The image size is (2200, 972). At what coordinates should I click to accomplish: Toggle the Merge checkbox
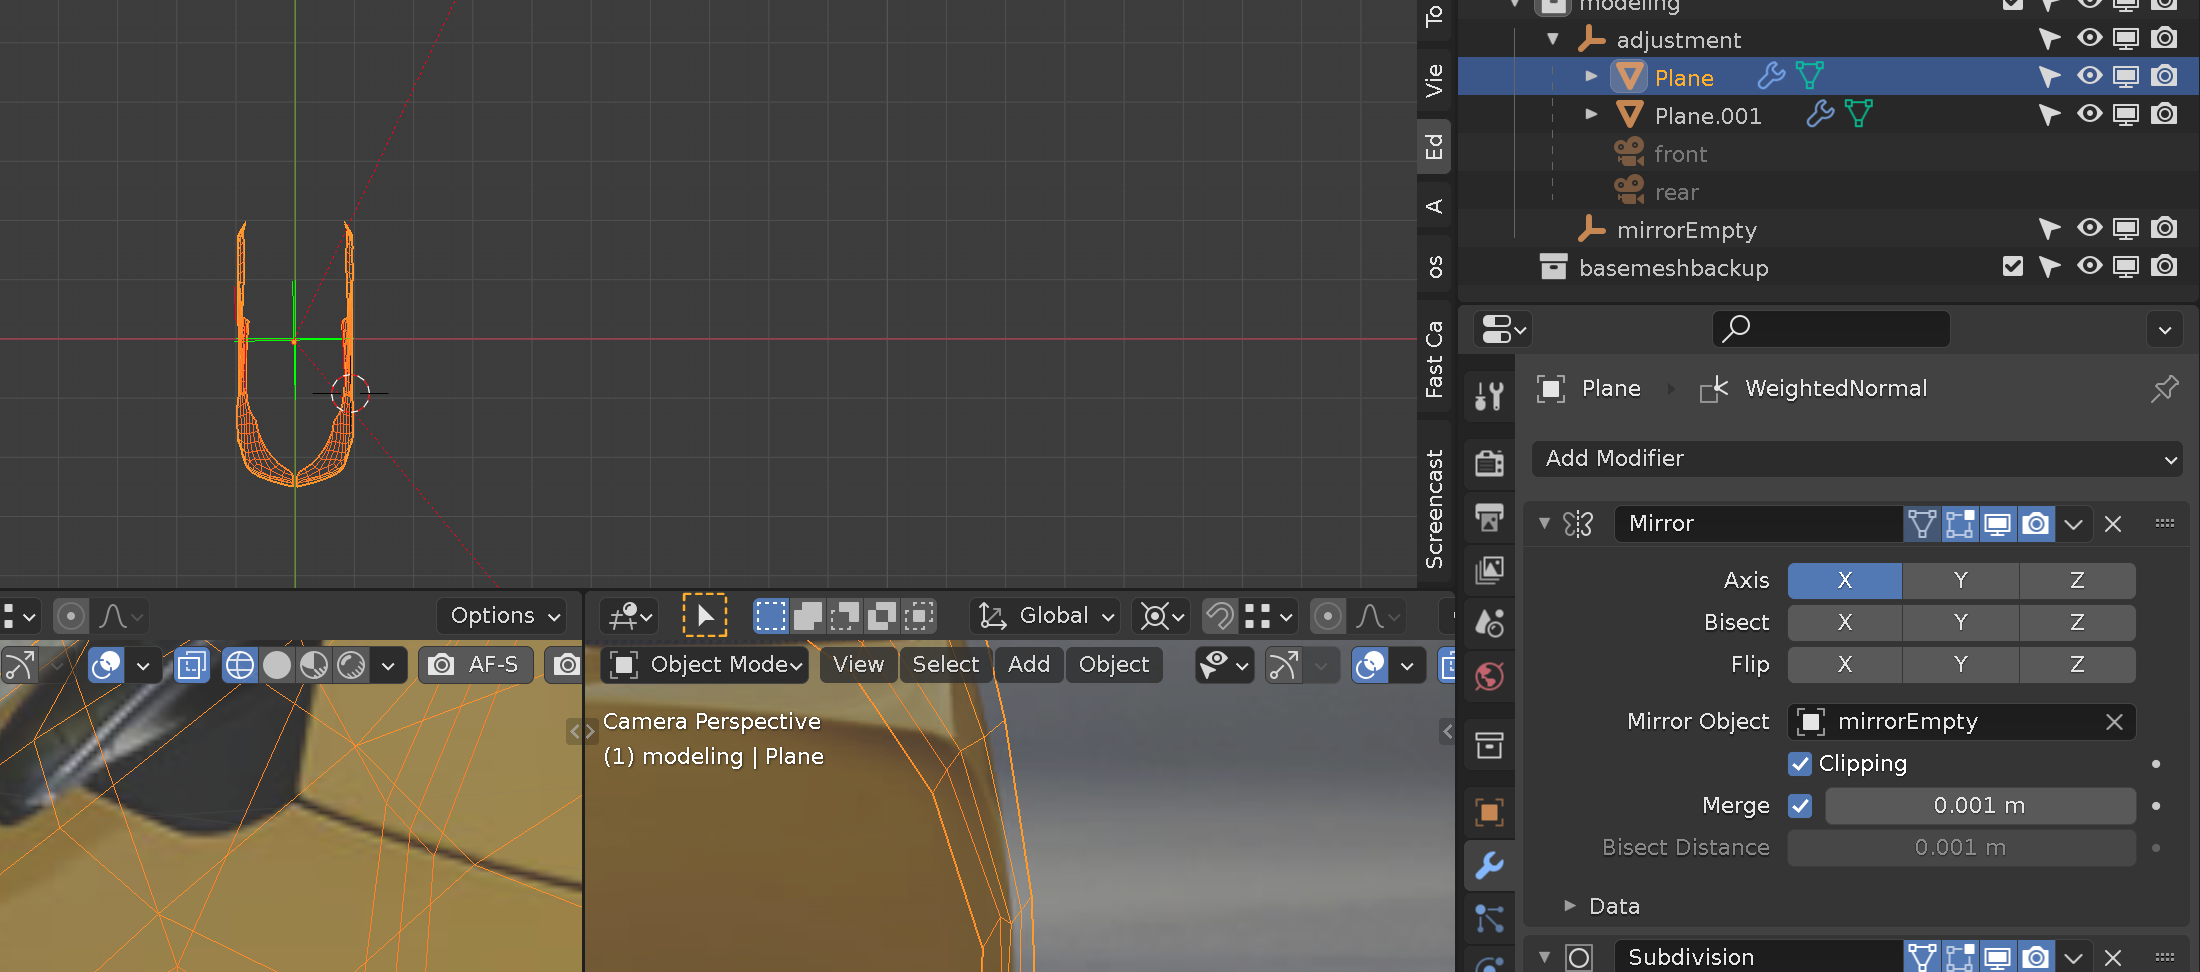point(1800,806)
